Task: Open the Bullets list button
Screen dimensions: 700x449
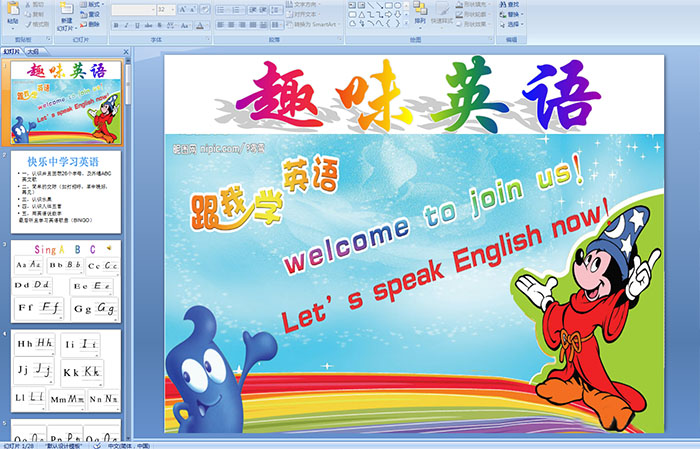Action: pos(222,9)
